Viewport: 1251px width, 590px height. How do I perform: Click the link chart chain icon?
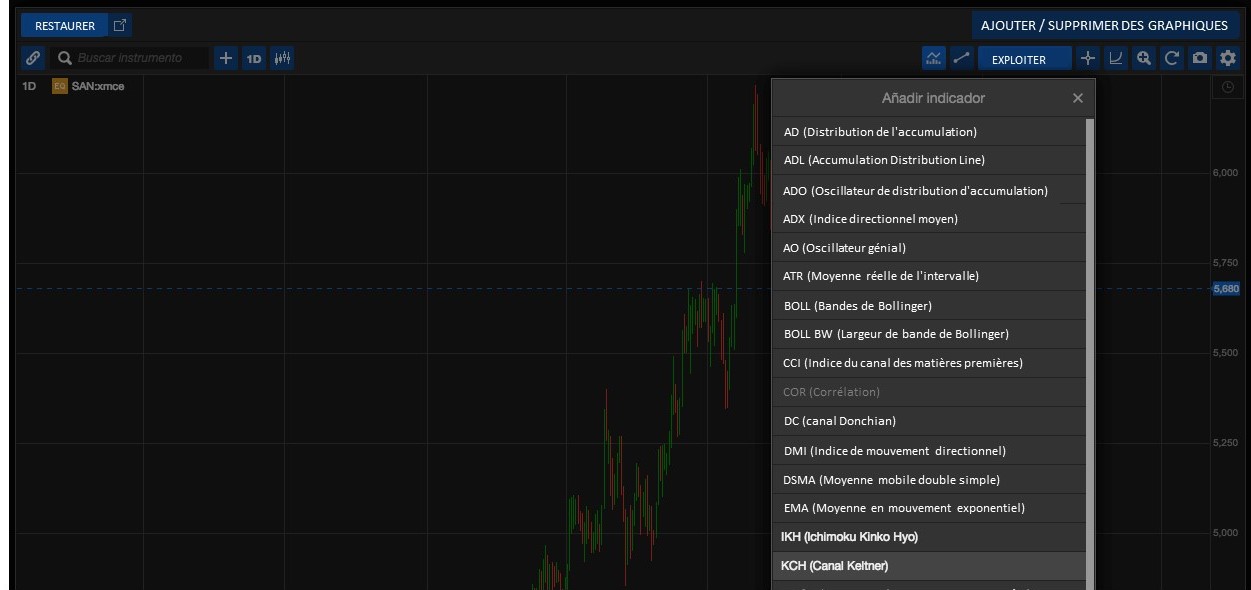[x=33, y=58]
